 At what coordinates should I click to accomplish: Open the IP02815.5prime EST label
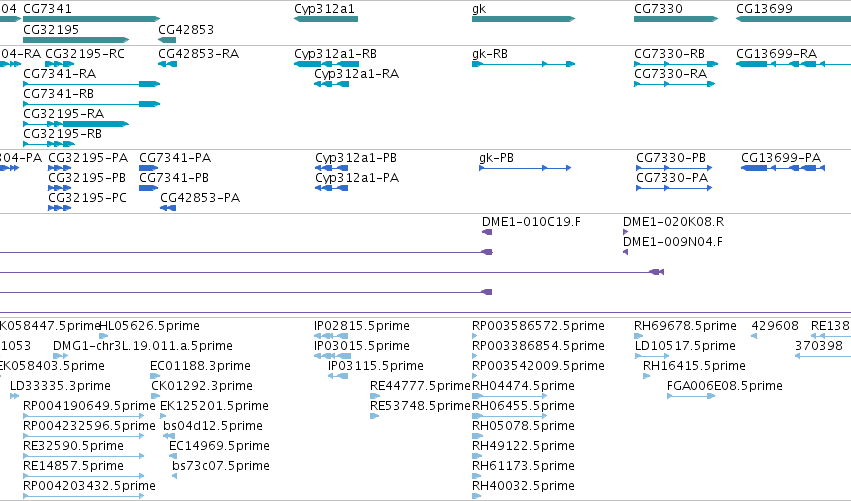361,326
